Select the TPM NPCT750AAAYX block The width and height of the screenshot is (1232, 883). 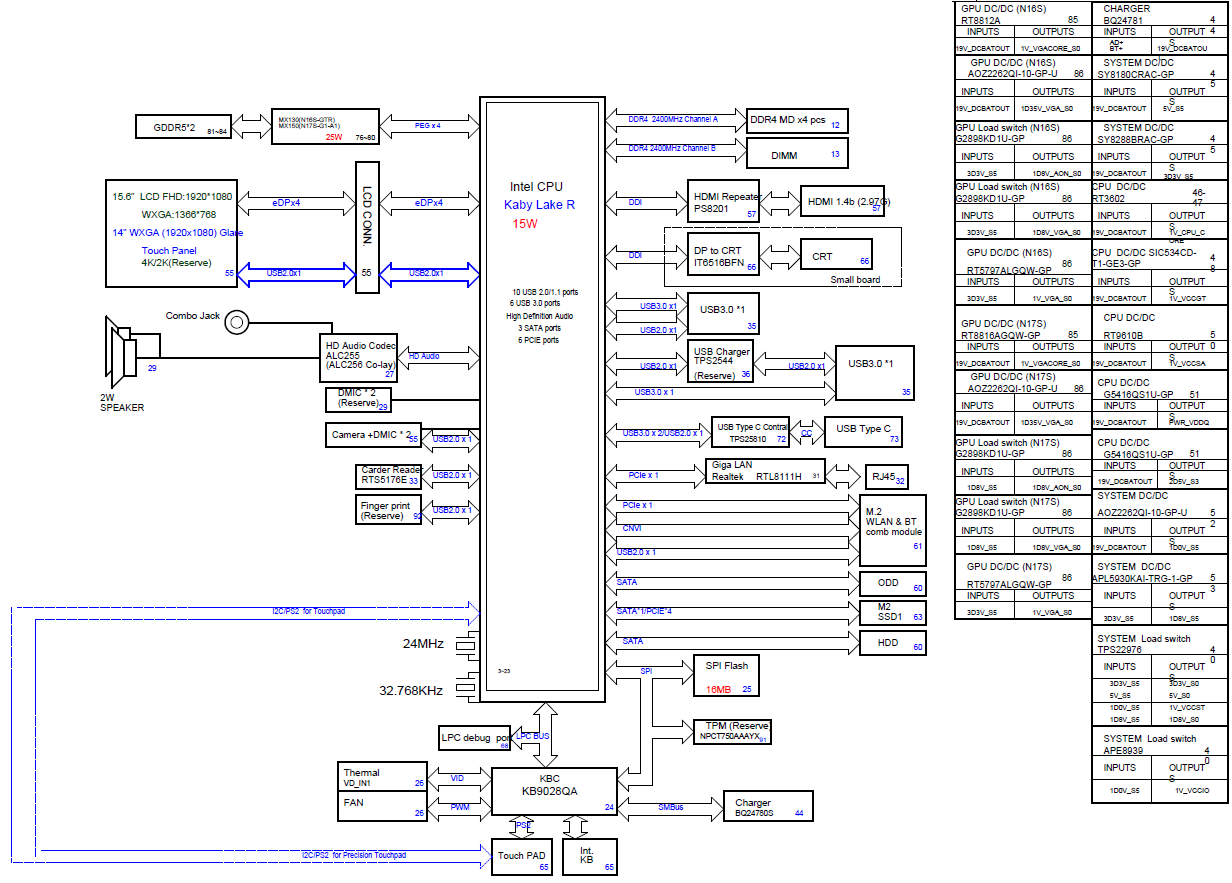tap(731, 731)
